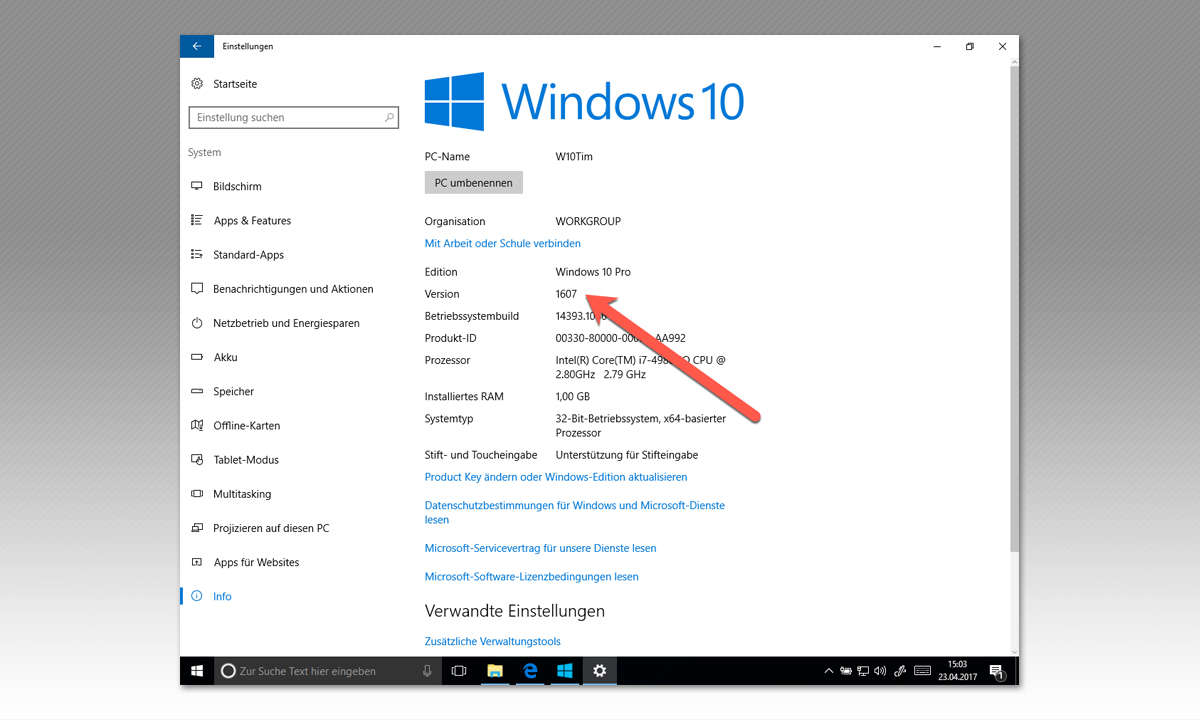Open Datenschutzbestimmungen für Windows link
Screen dimensions: 1200x720
pos(575,512)
